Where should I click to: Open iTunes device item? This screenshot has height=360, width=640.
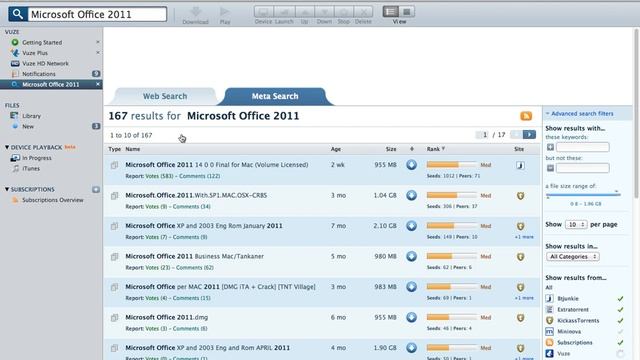pyautogui.click(x=31, y=169)
